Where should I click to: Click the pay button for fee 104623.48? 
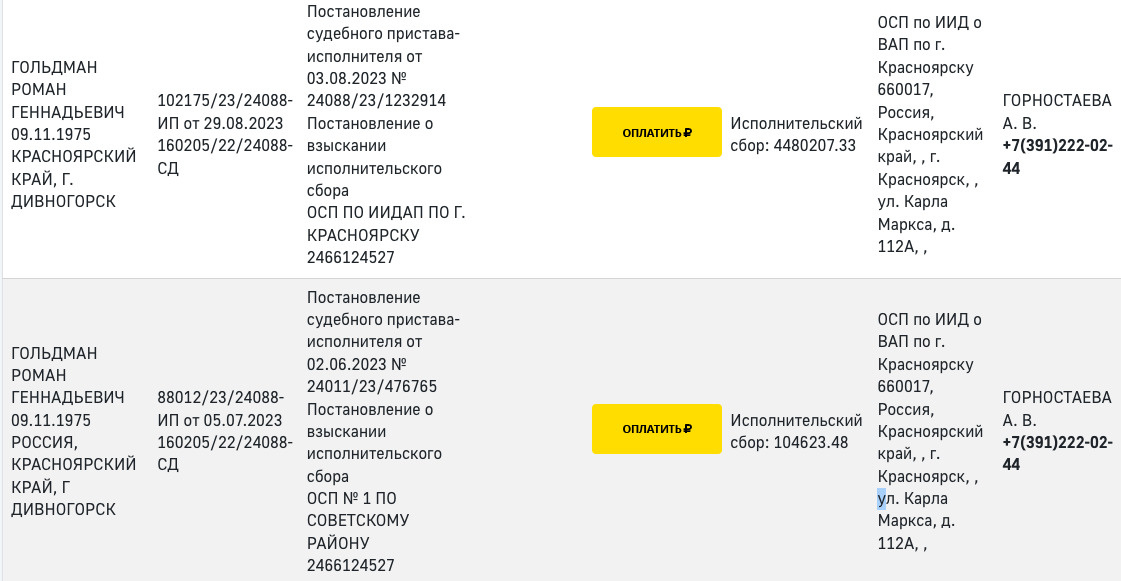[x=656, y=429]
